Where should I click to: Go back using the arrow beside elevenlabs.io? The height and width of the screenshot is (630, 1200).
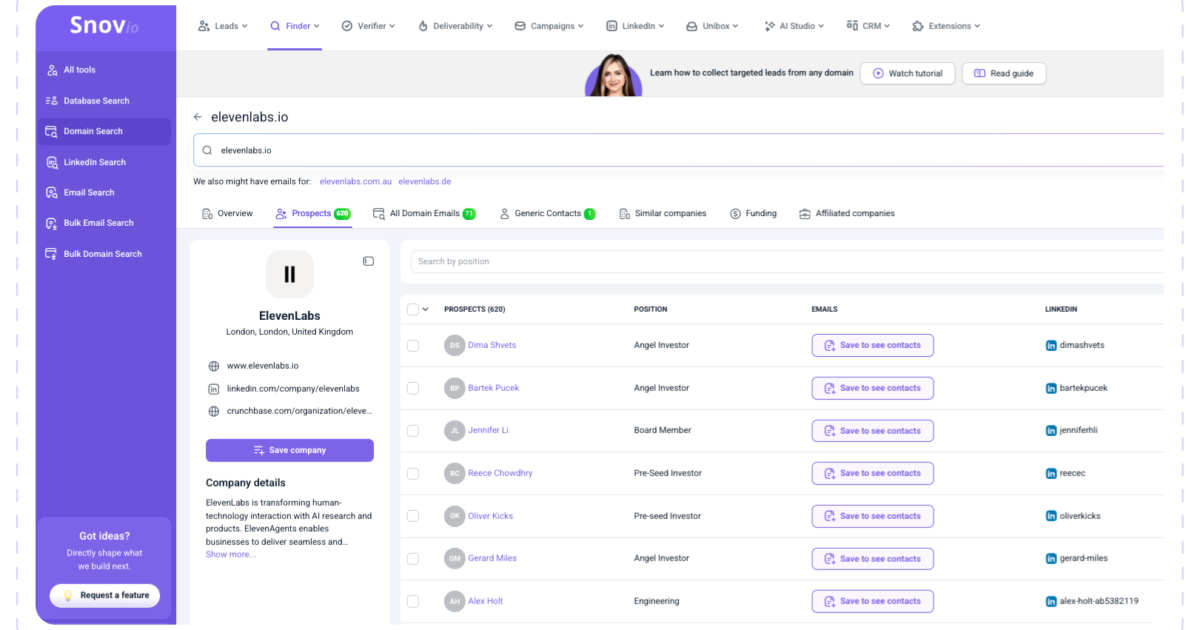coord(198,117)
